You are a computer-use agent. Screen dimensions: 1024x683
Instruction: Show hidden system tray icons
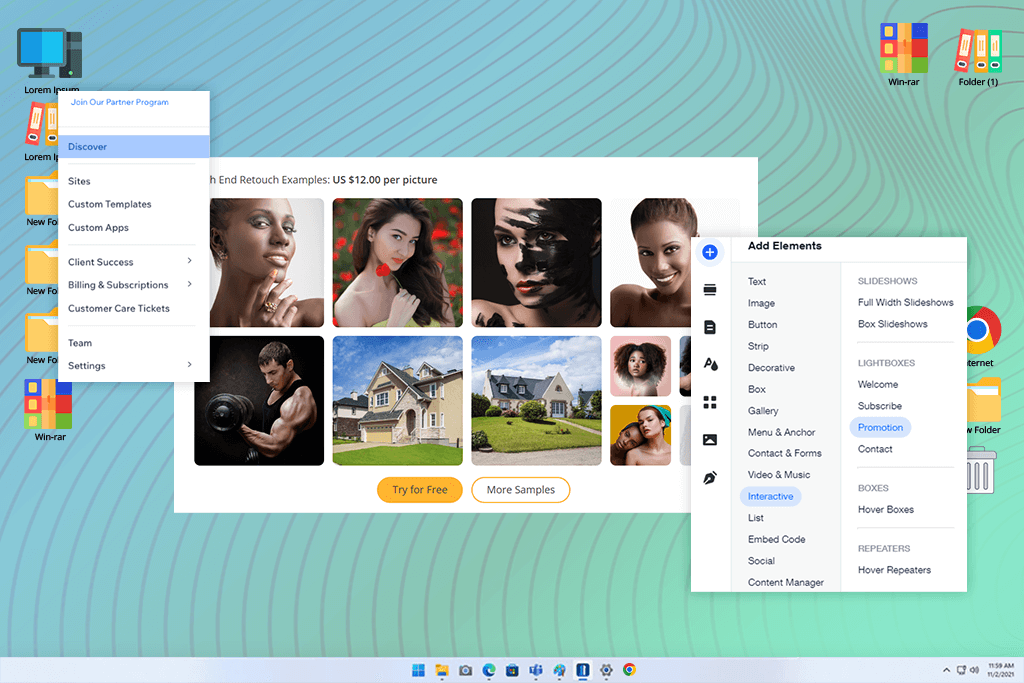tap(946, 670)
